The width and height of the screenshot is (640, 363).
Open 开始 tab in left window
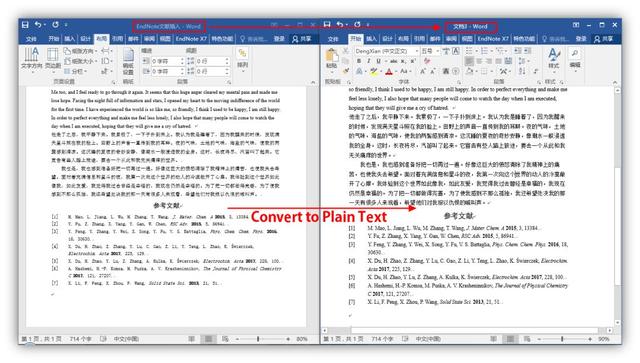pos(53,39)
